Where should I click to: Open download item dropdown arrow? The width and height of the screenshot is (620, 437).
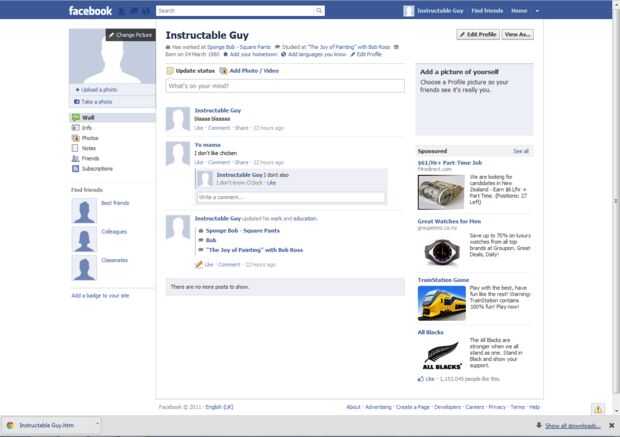tap(97, 423)
